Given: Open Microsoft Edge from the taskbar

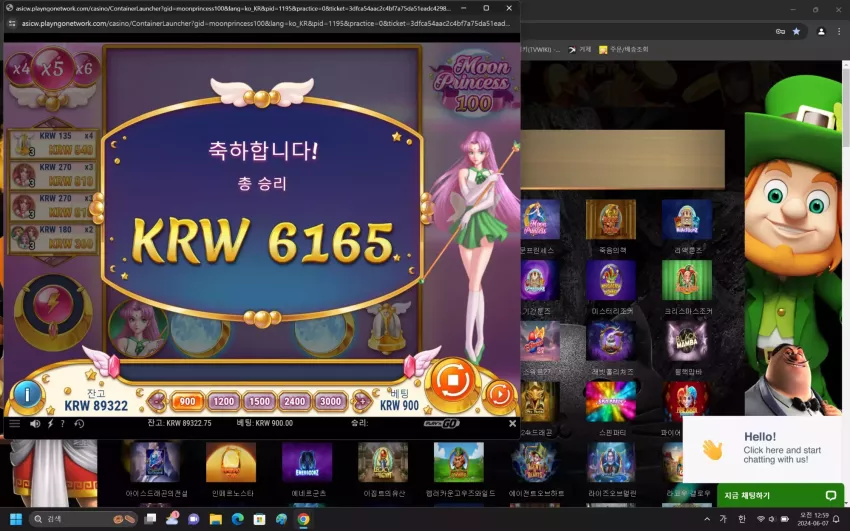Looking at the screenshot, I should [x=237, y=519].
